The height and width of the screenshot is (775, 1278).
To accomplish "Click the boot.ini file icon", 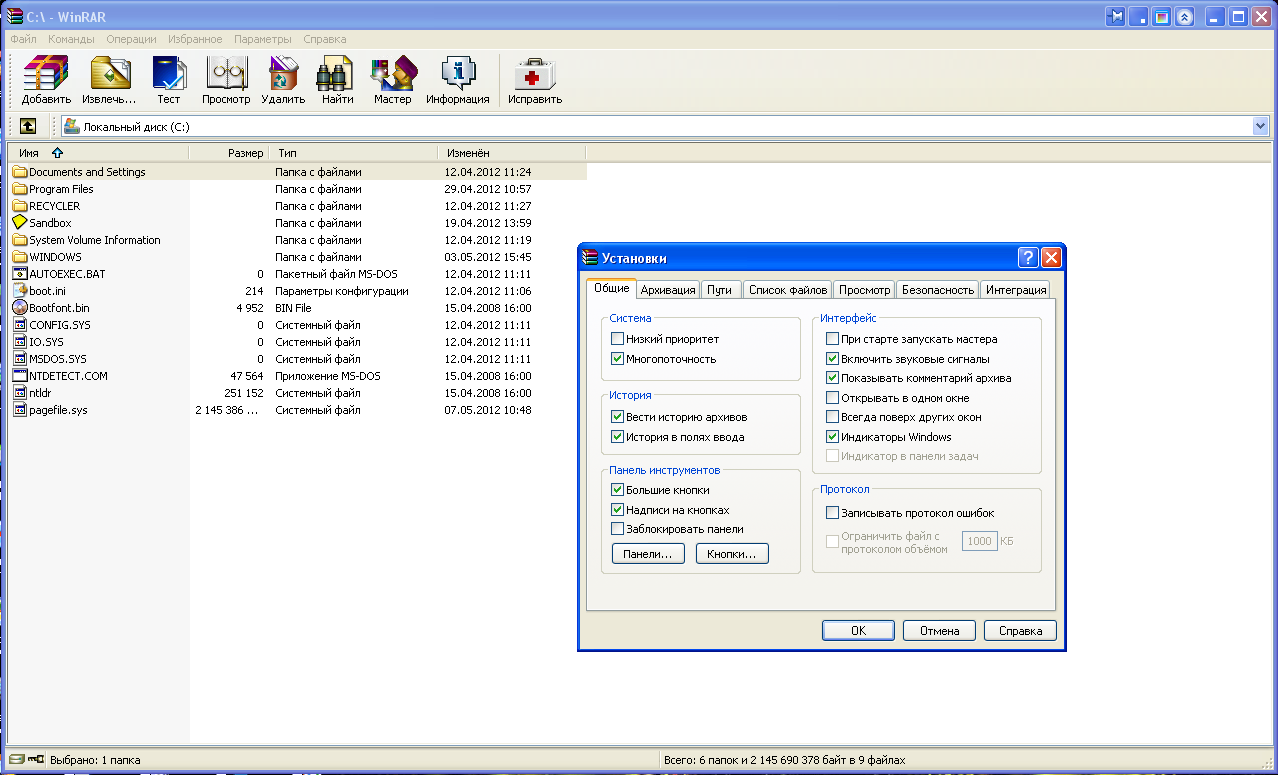I will (19, 291).
